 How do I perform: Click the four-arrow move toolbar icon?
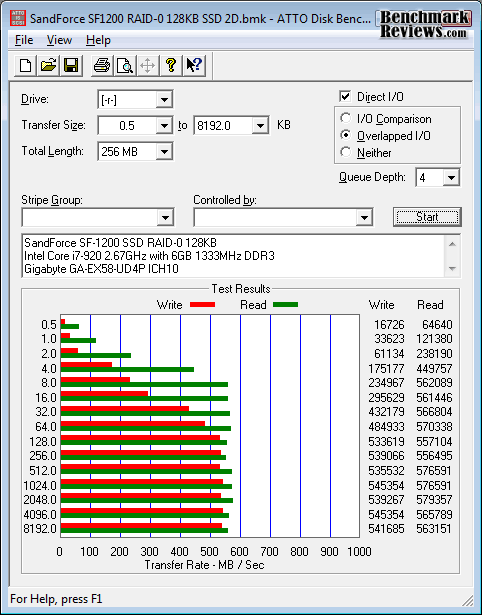(x=147, y=65)
